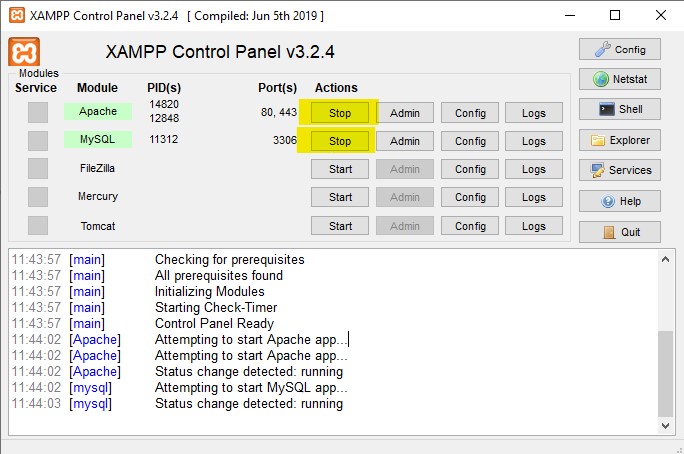Maximize the XAMPP Control Panel window
Viewport: 684px width, 454px height.
615,15
